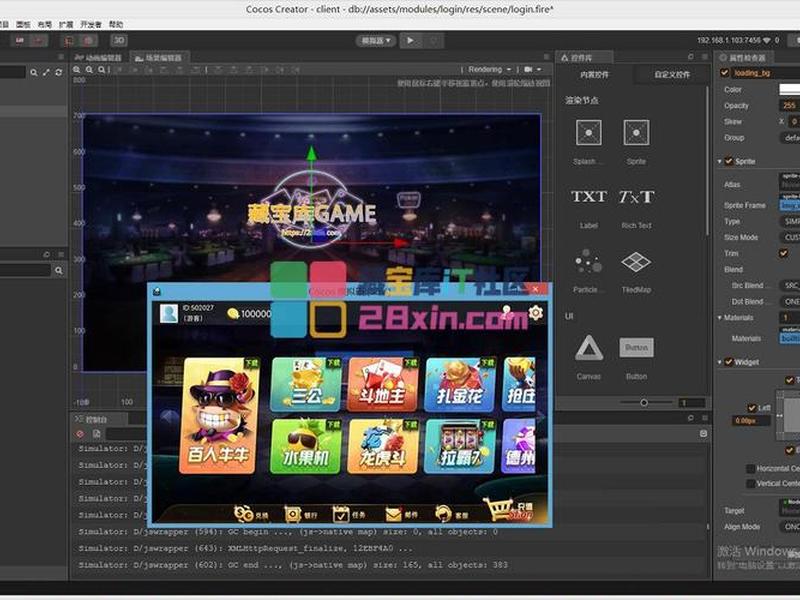Choose the Rich Text node icon
Viewport: 800px width, 600px height.
pyautogui.click(x=636, y=197)
